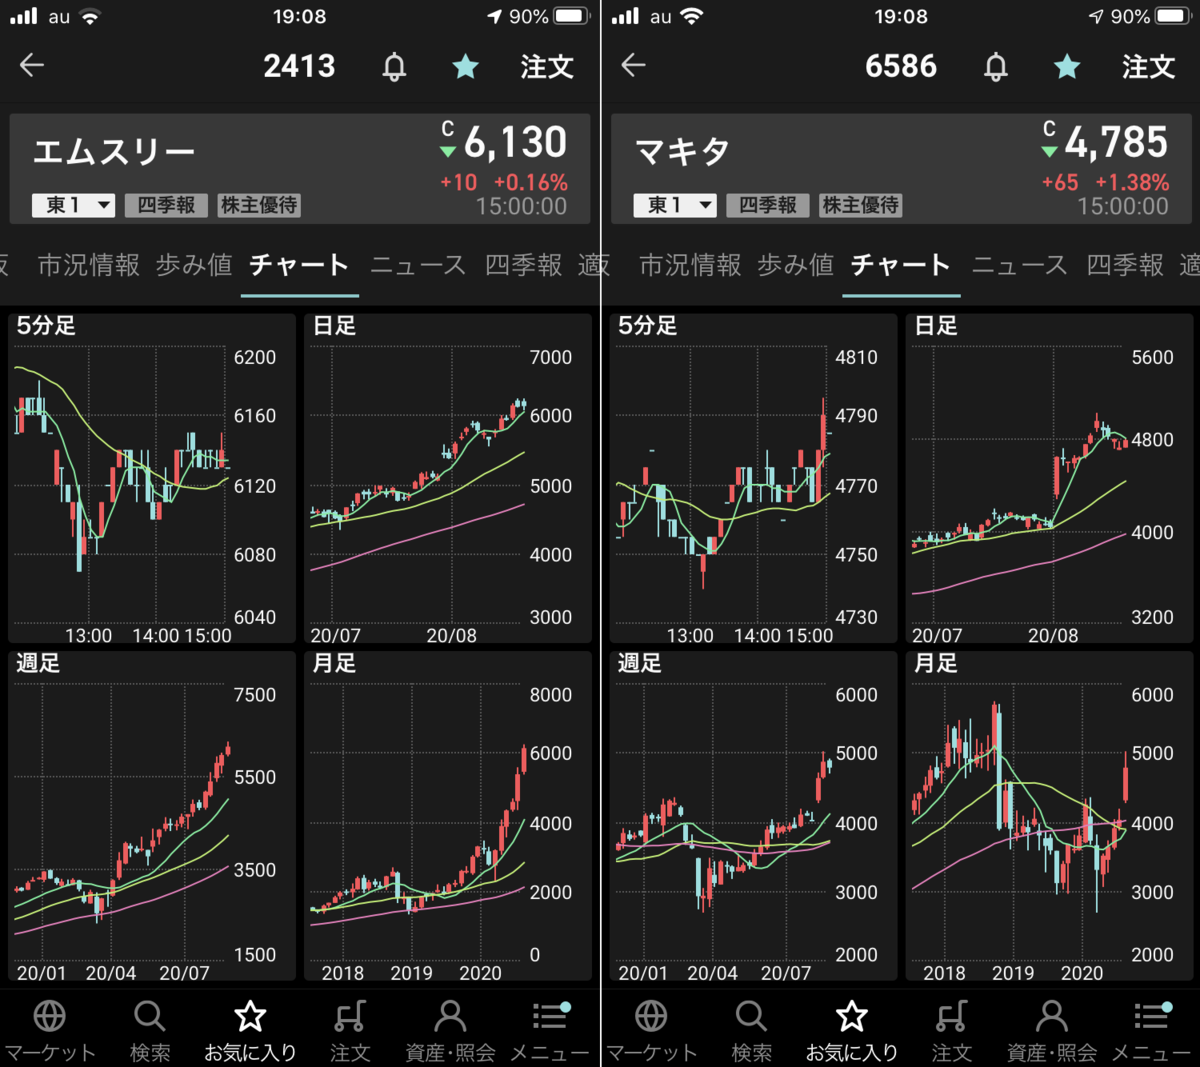Switch to the ニュース tab on the right screen
Image resolution: width=1200 pixels, height=1067 pixels.
coord(1019,265)
